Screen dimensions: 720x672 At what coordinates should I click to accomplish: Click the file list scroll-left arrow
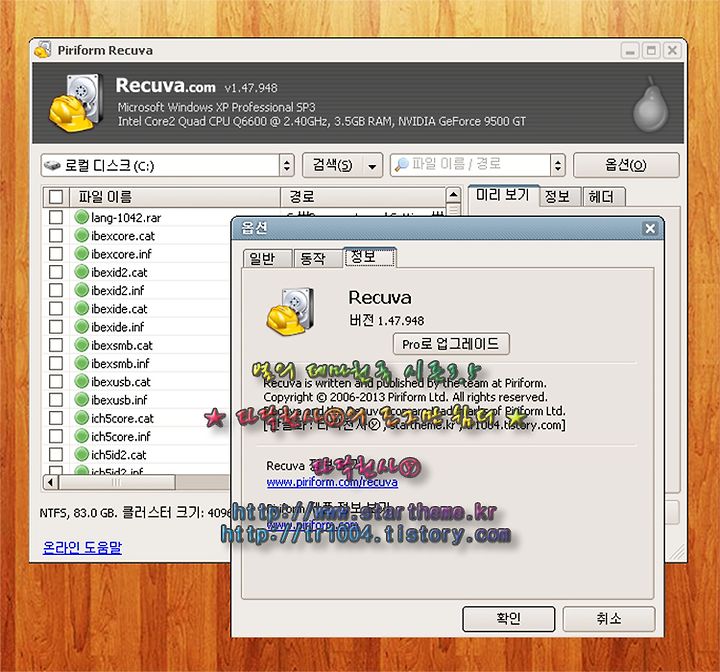pyautogui.click(x=51, y=482)
